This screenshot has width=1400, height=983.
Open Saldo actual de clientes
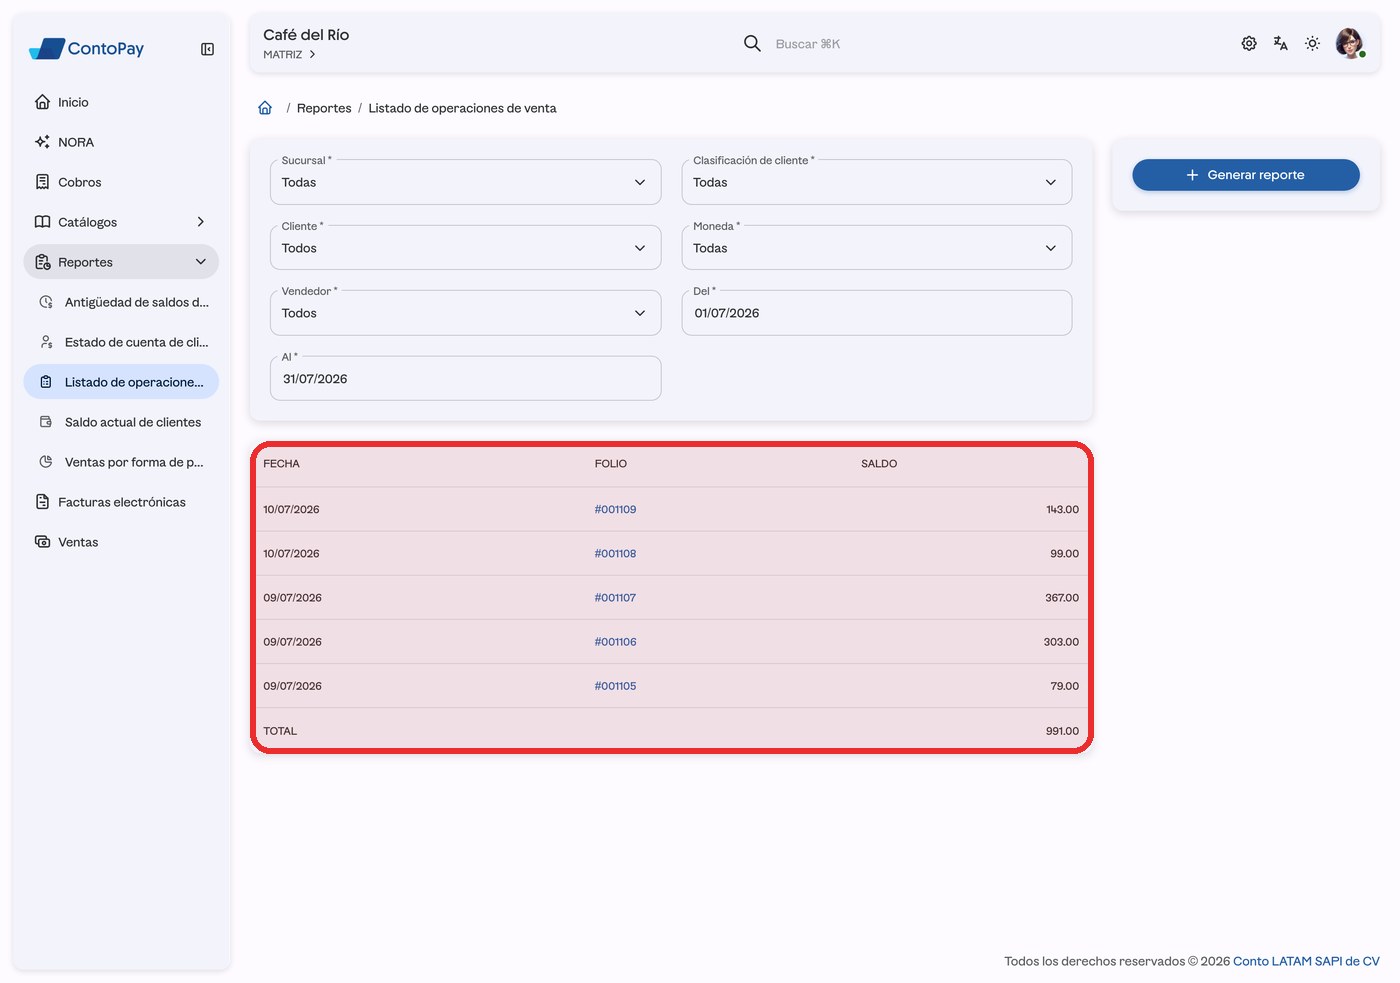121,422
